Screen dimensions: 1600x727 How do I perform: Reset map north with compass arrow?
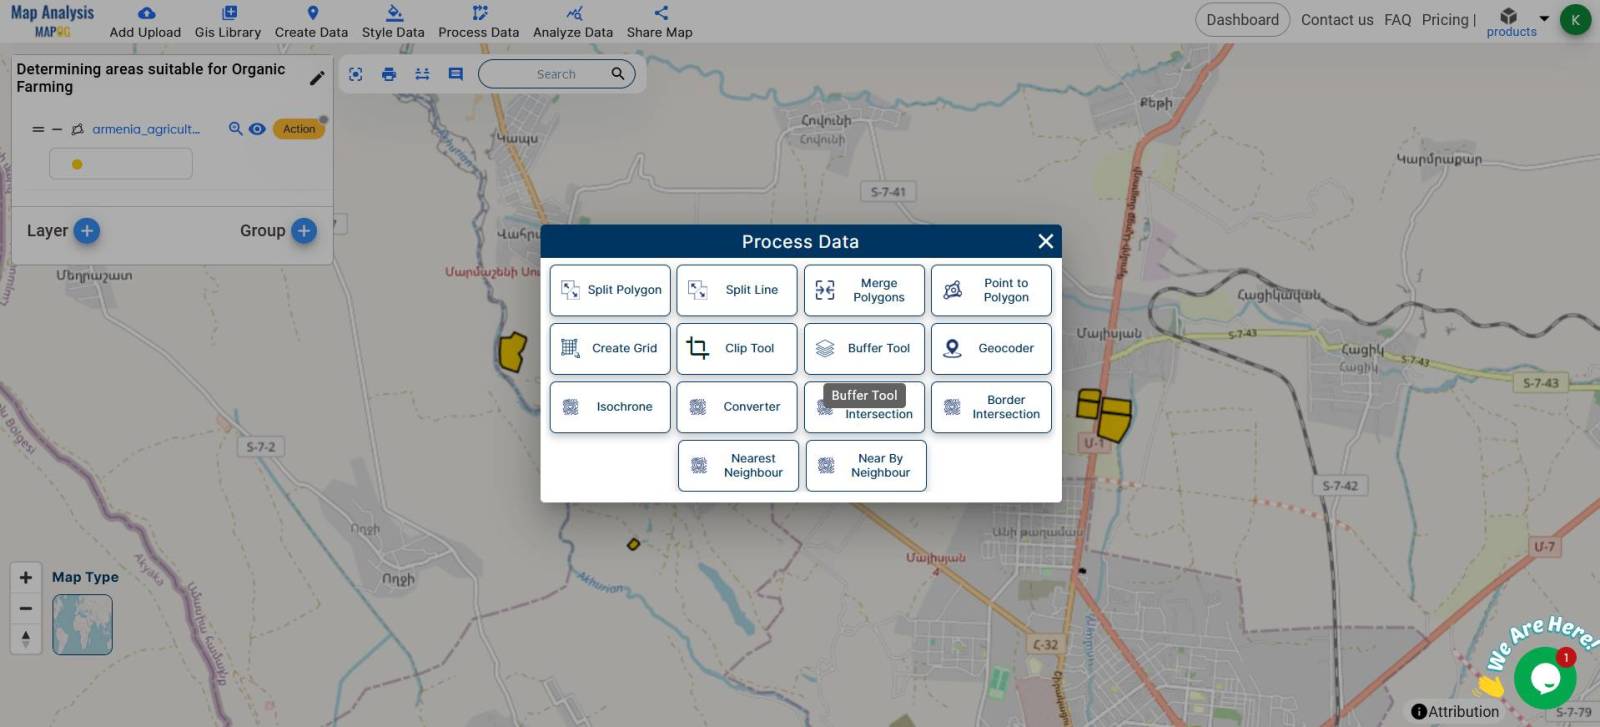point(26,638)
